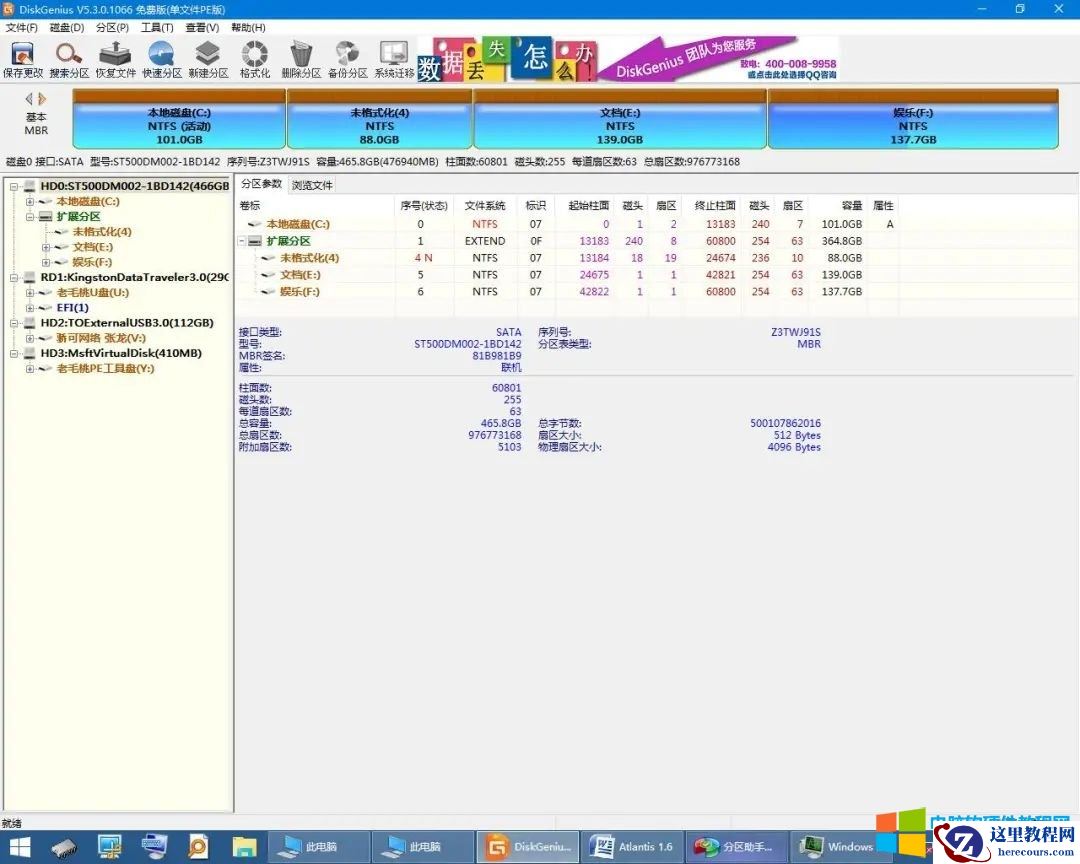Open the File Explorer folder taskbar icon
The image size is (1080, 864).
click(244, 847)
